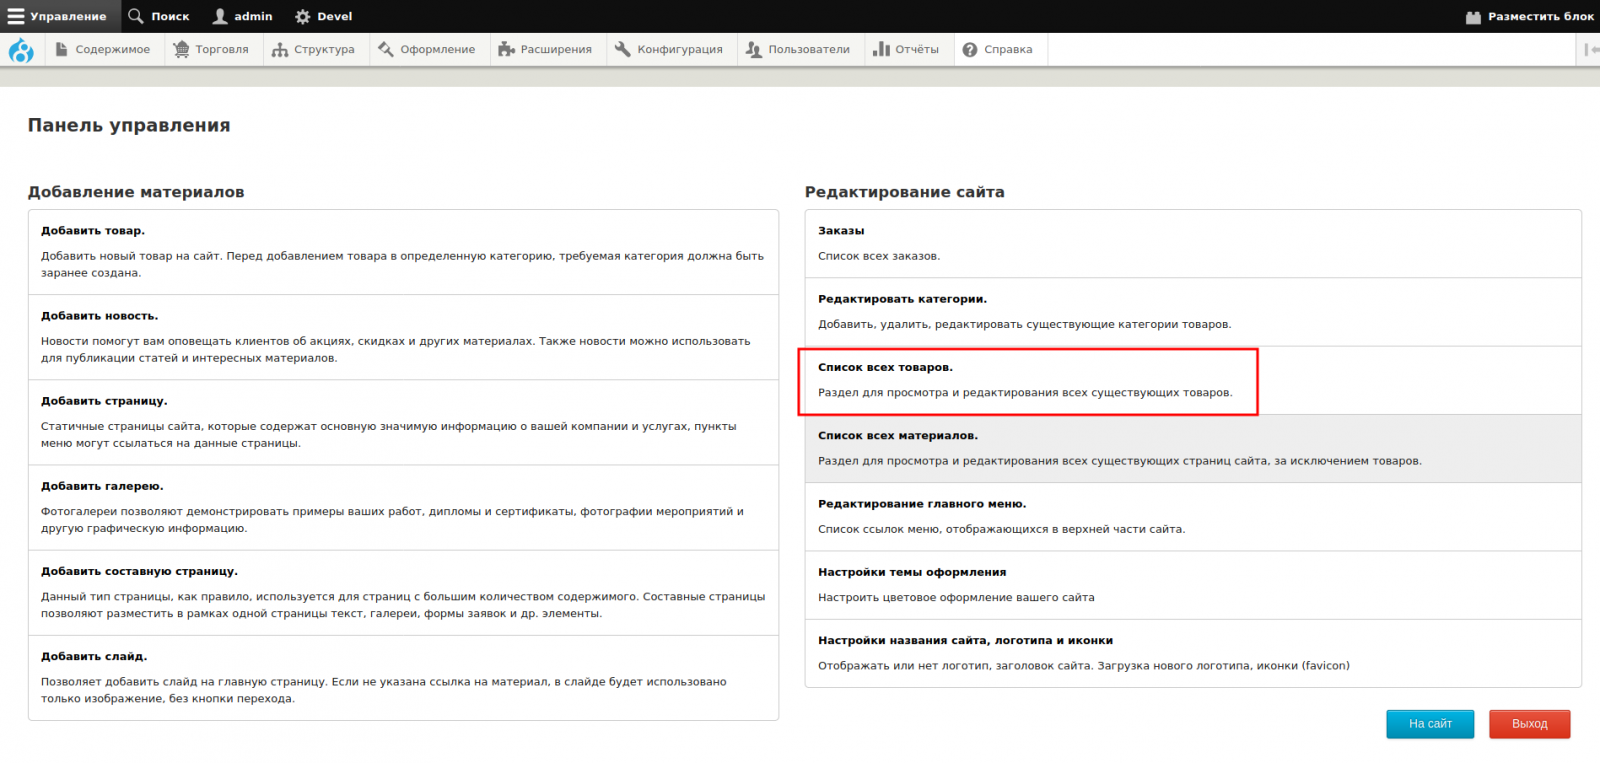Click text 'Список ссылок меню, отображающихся в верхней части сайта.'

point(1001,529)
